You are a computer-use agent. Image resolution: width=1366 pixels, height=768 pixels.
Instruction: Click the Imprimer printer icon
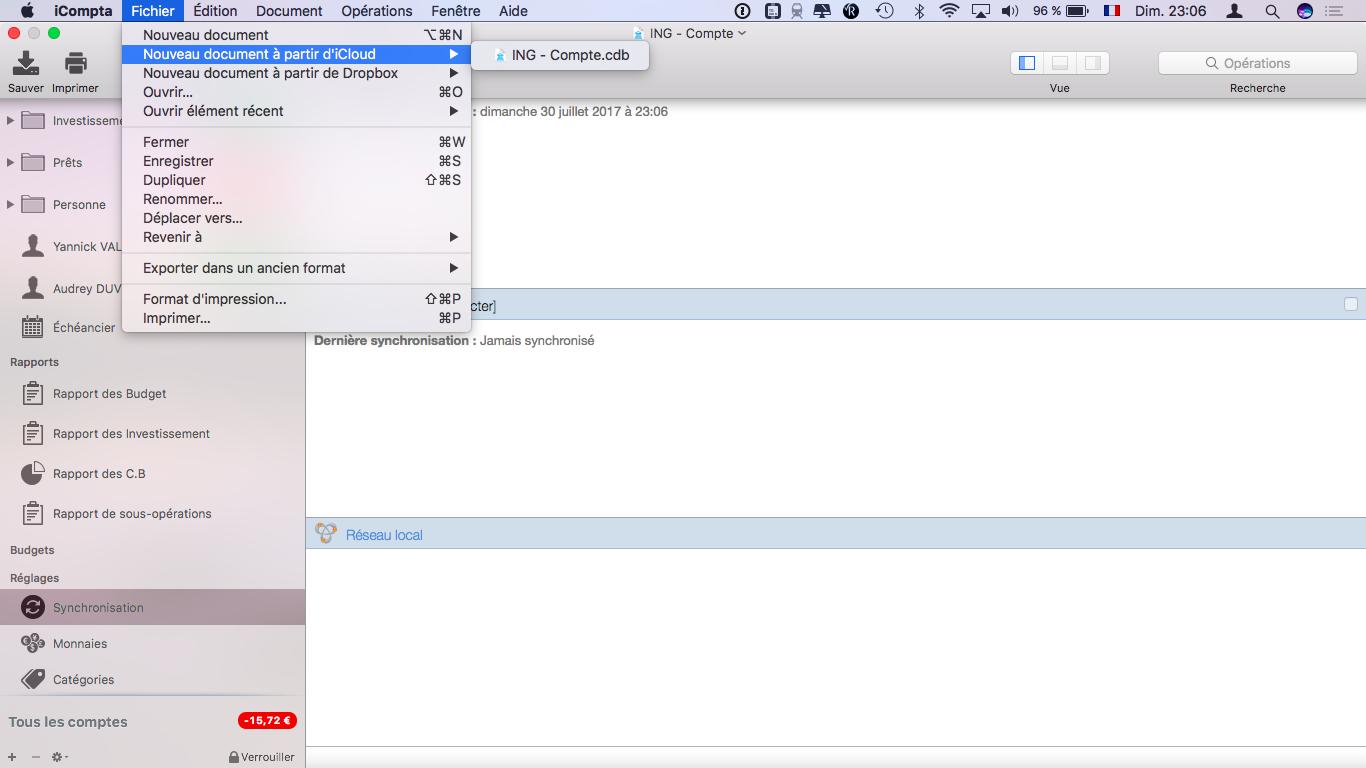[76, 64]
